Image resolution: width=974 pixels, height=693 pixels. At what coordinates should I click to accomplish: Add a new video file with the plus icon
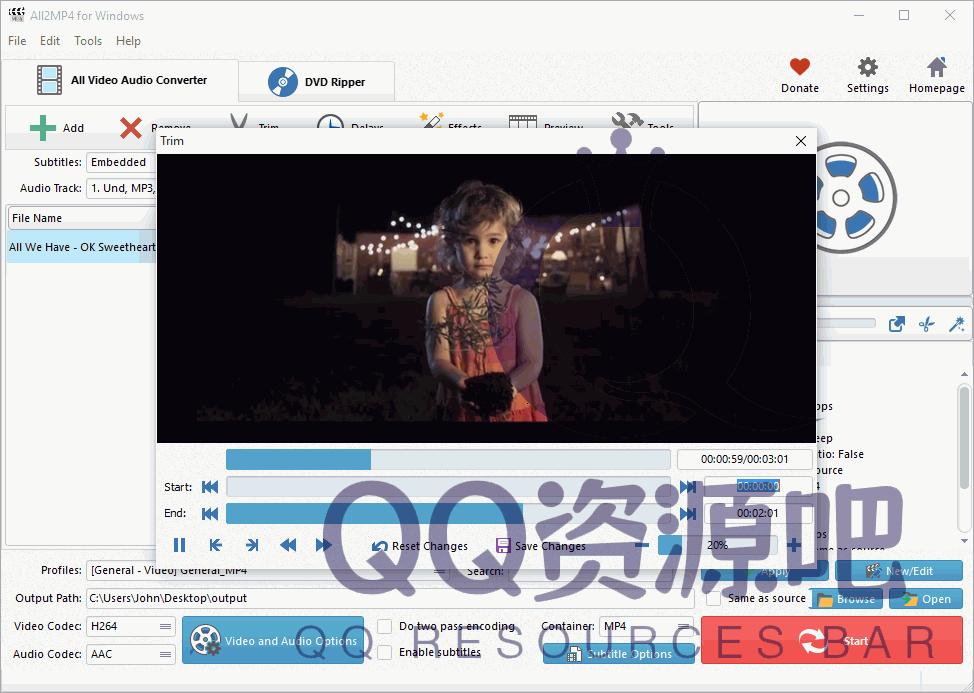click(x=44, y=127)
